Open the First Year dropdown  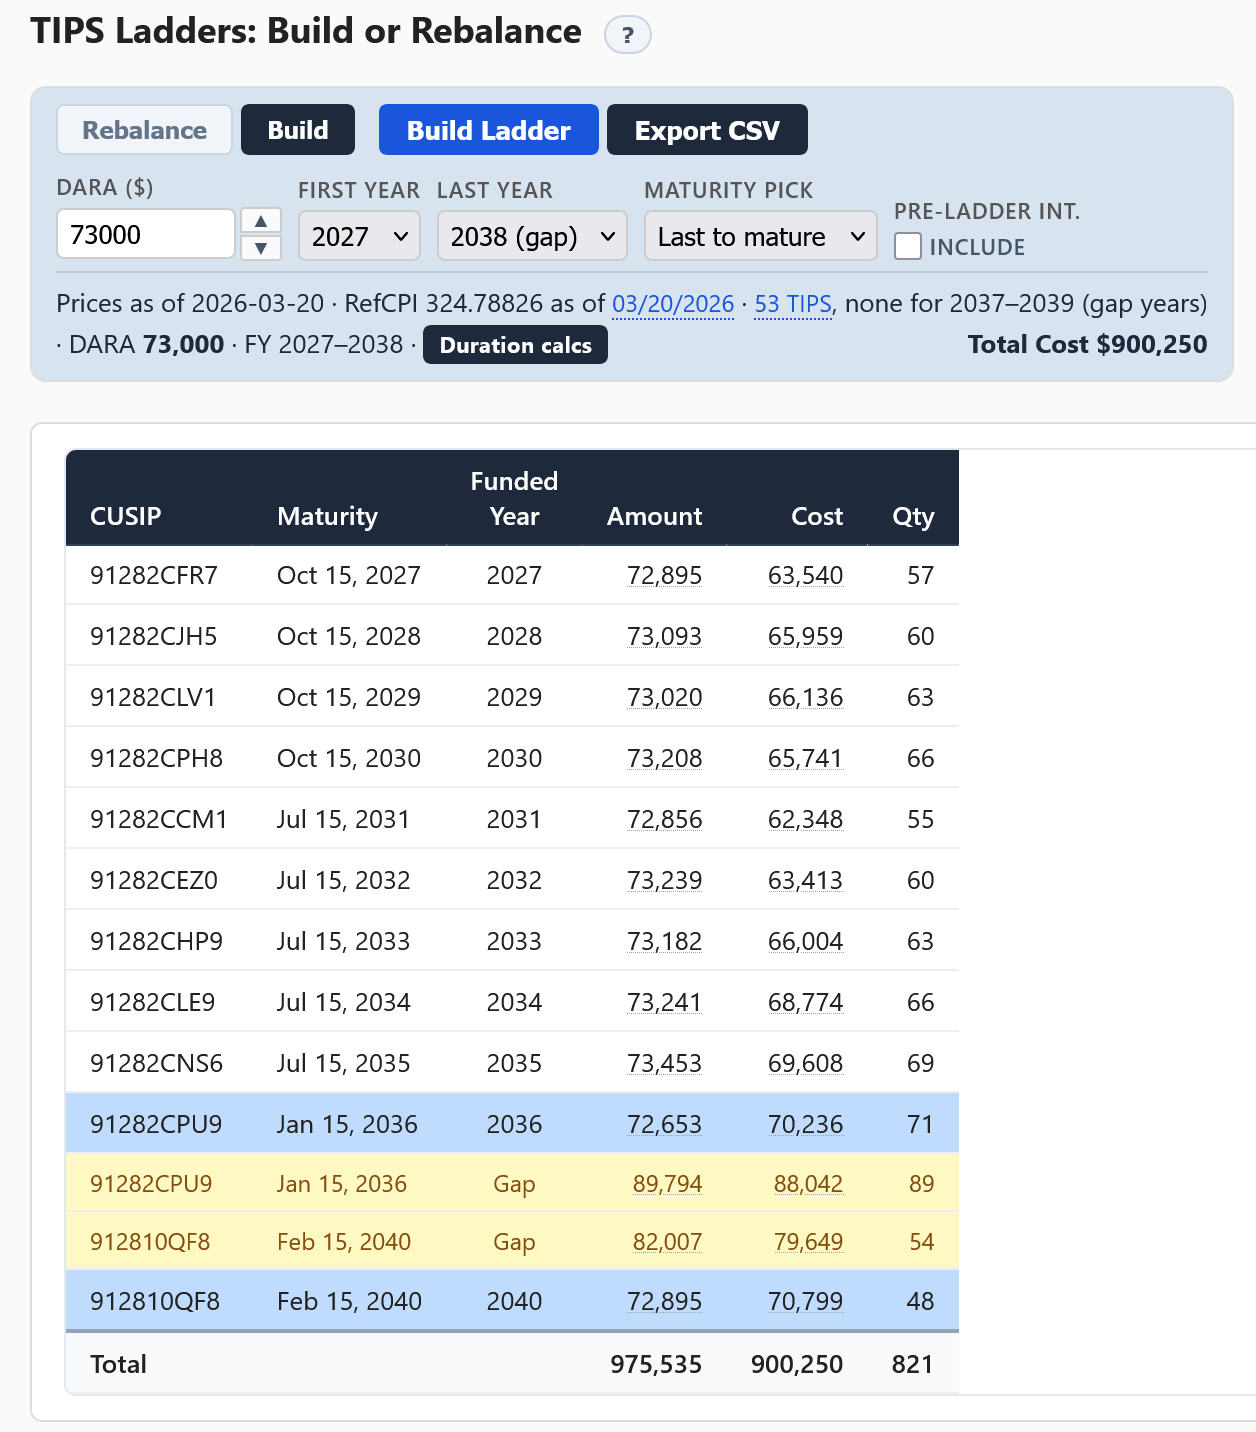click(x=359, y=236)
